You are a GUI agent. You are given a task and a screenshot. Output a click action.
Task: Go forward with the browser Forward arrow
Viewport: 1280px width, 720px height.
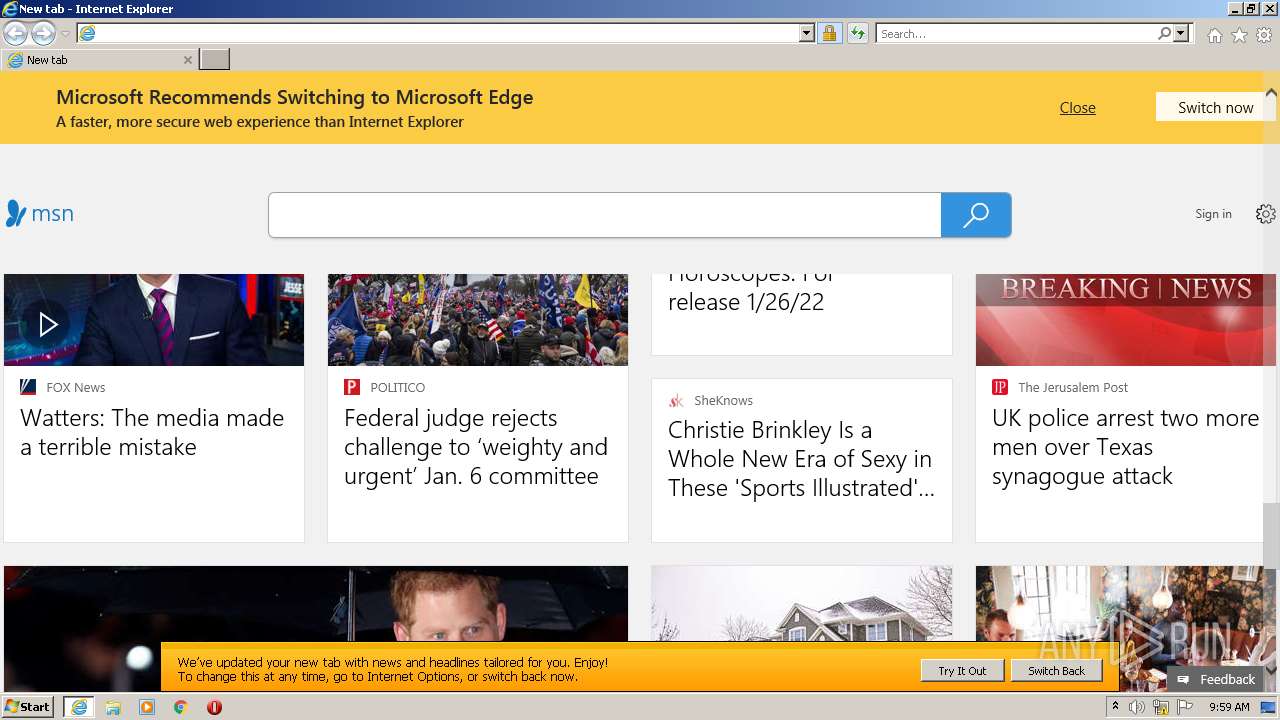pyautogui.click(x=43, y=34)
